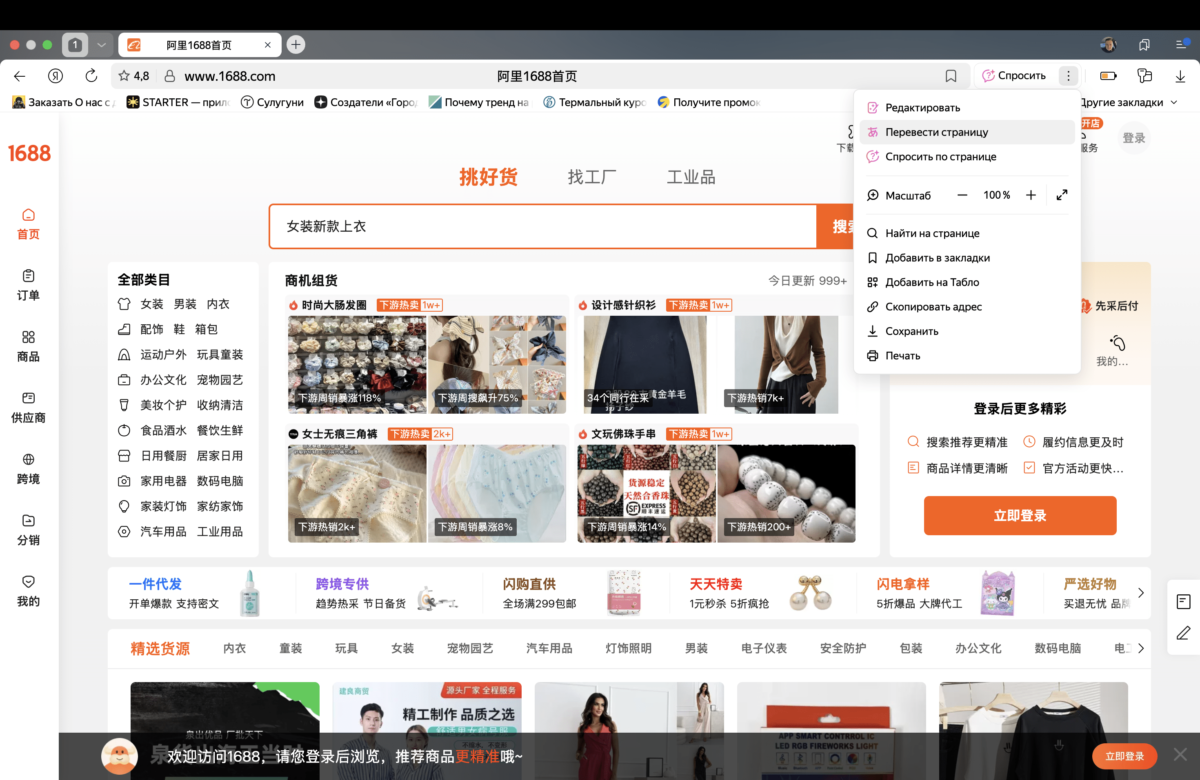Expand the Другие закладки bookmarks folder
This screenshot has width=1200, height=780.
coord(1129,102)
